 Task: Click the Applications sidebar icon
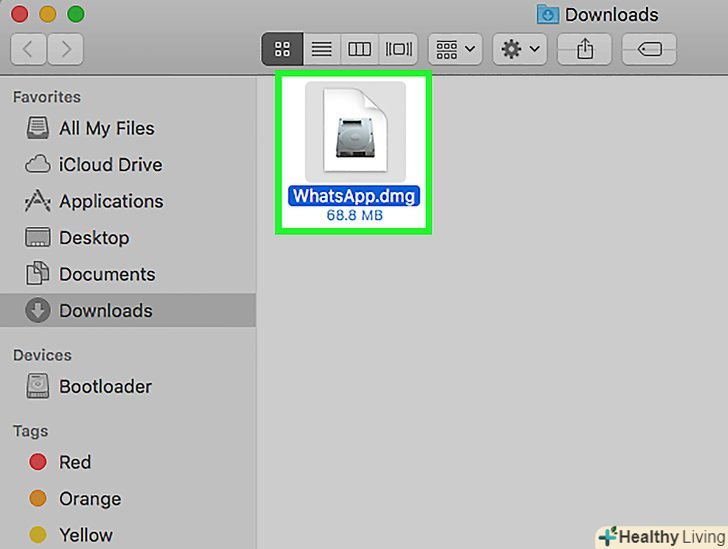(x=38, y=201)
